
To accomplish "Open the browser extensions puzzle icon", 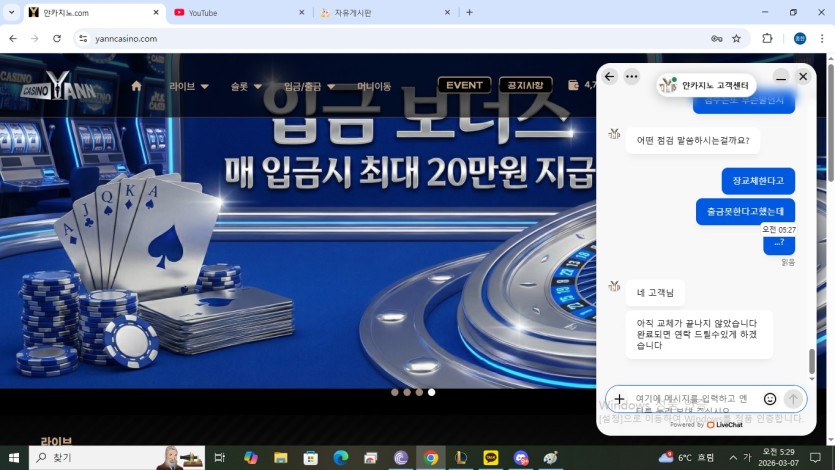I will (767, 38).
